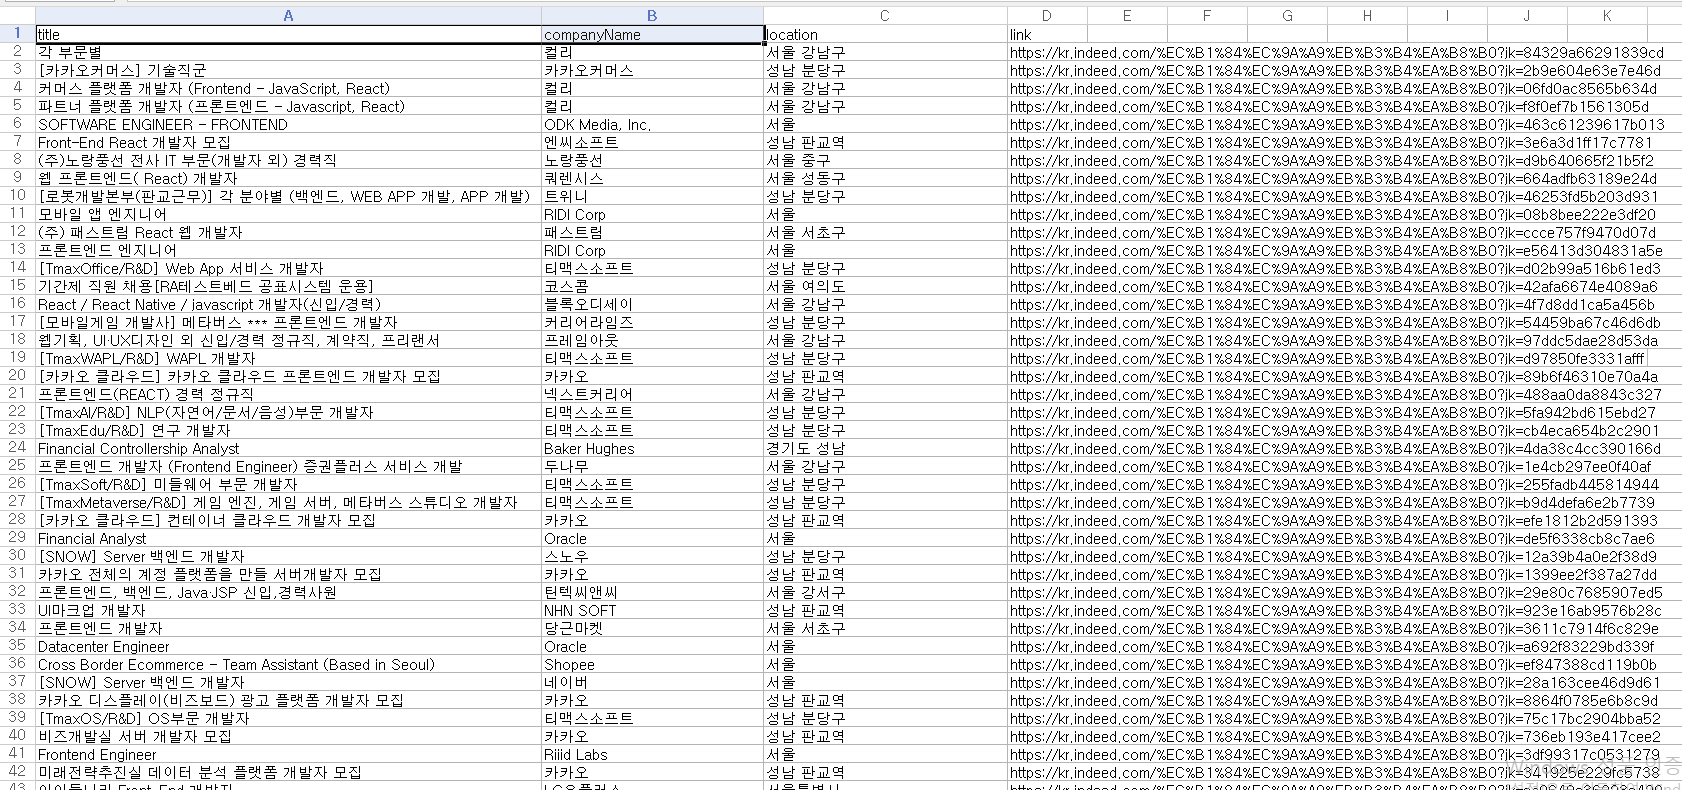This screenshot has width=1682, height=790.
Task: Click the '커리어라임즈' company cell
Action: coord(652,322)
